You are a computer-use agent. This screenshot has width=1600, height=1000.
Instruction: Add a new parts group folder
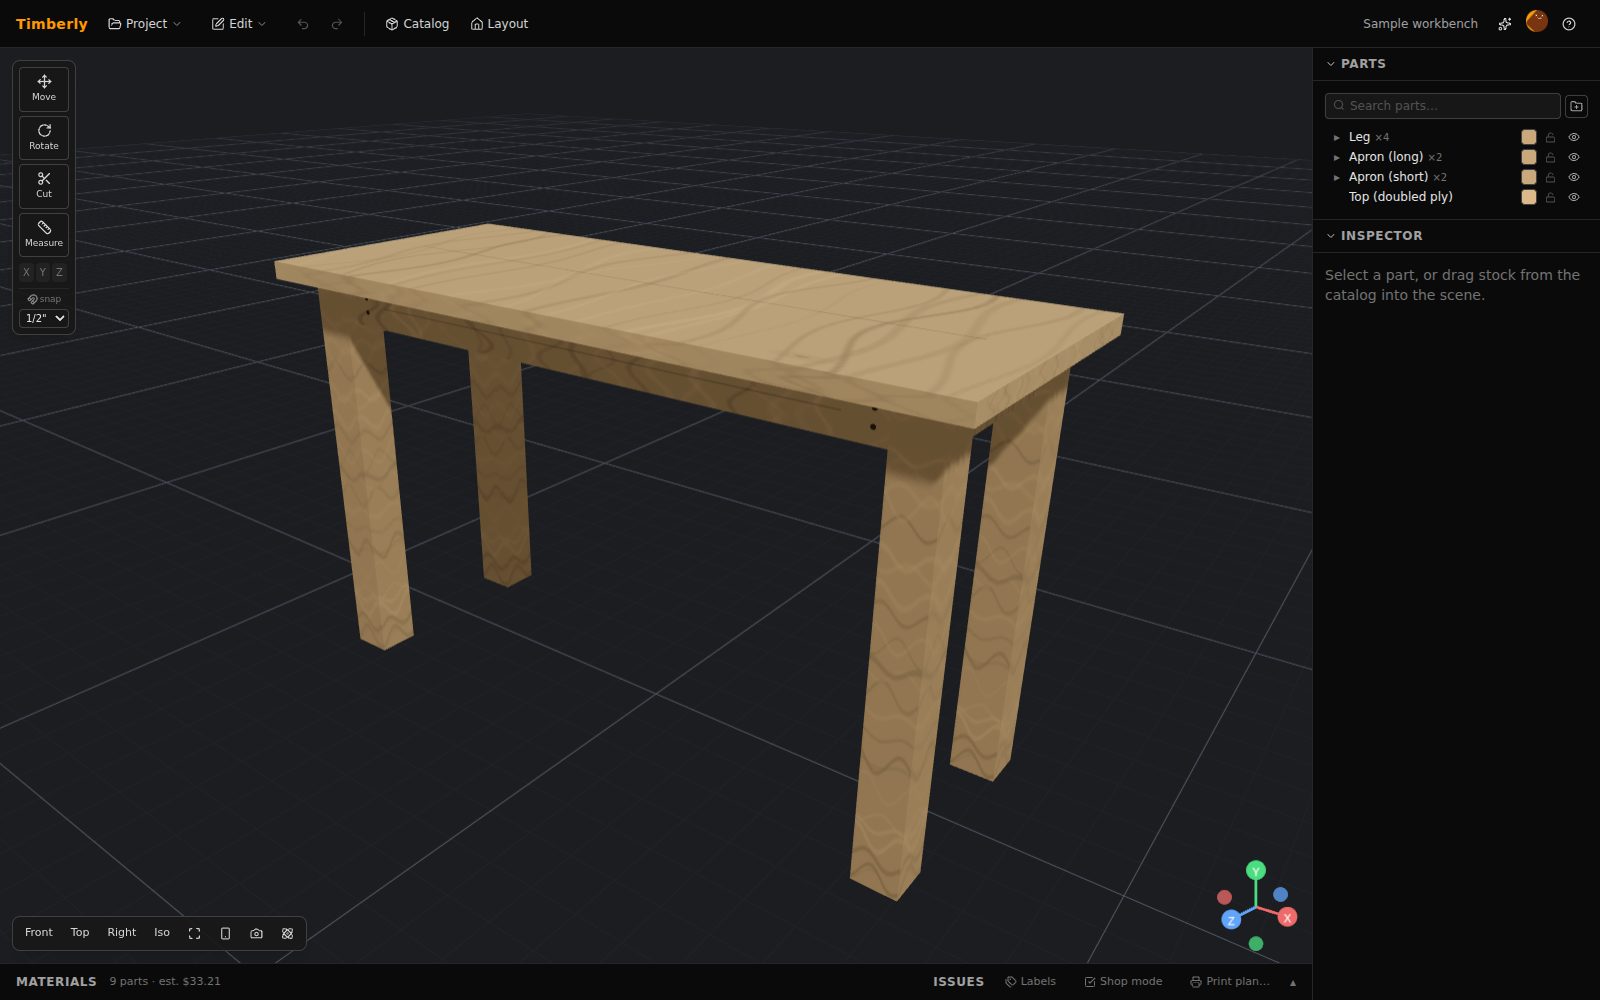(x=1576, y=106)
